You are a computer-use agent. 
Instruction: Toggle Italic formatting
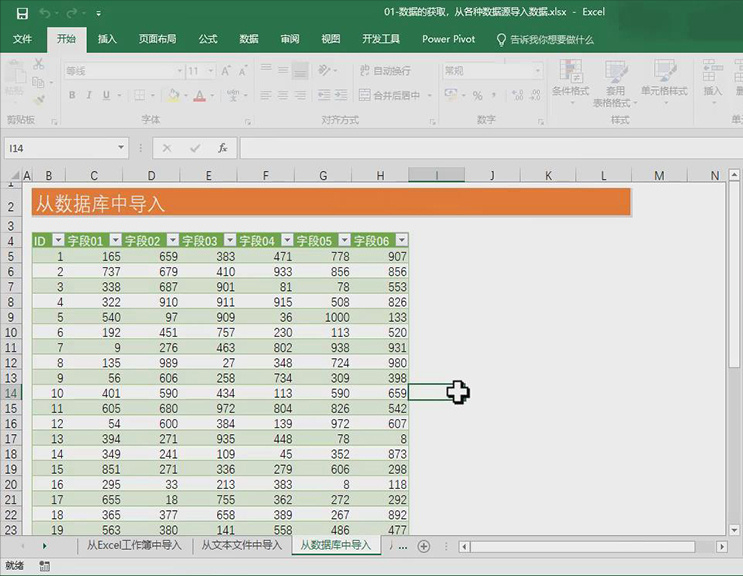[x=89, y=95]
